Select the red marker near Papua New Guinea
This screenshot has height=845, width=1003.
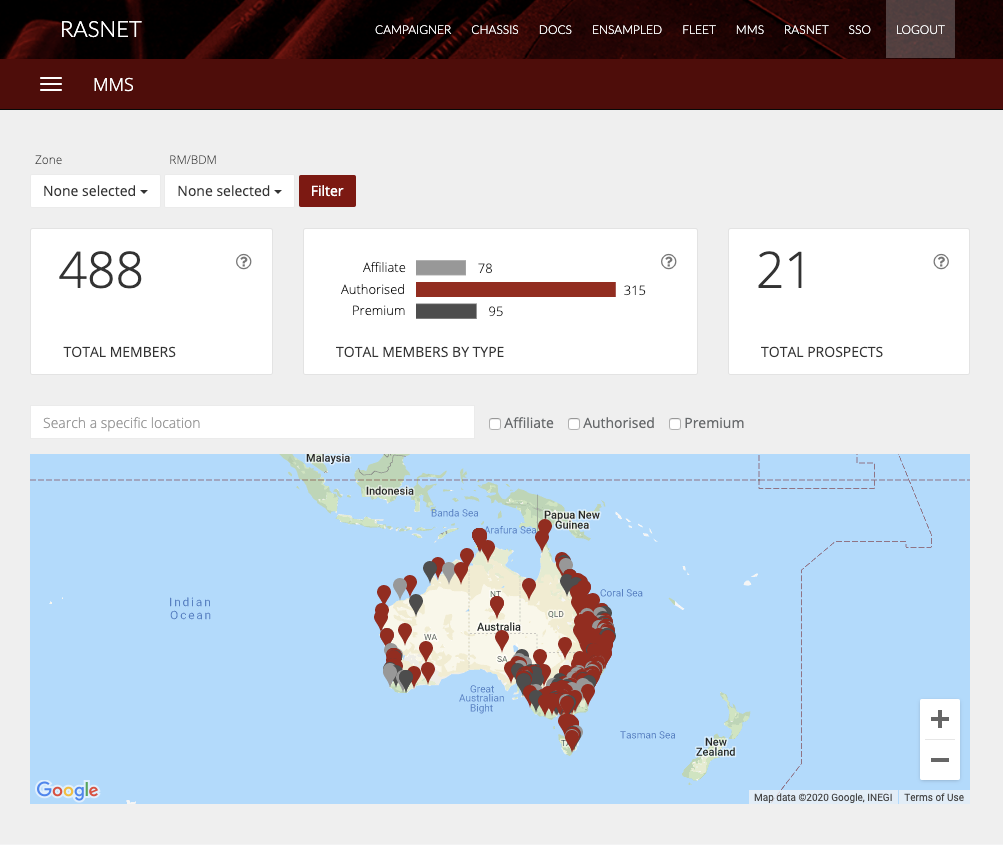coord(545,528)
